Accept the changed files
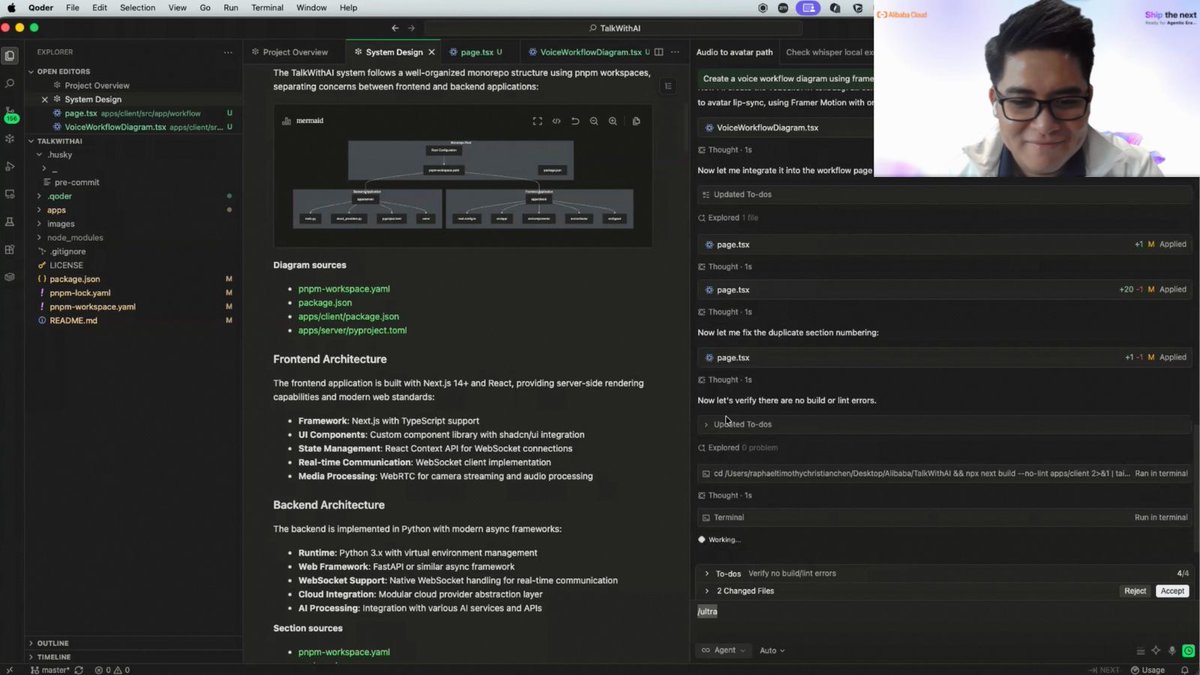This screenshot has height=675, width=1200. [1172, 591]
